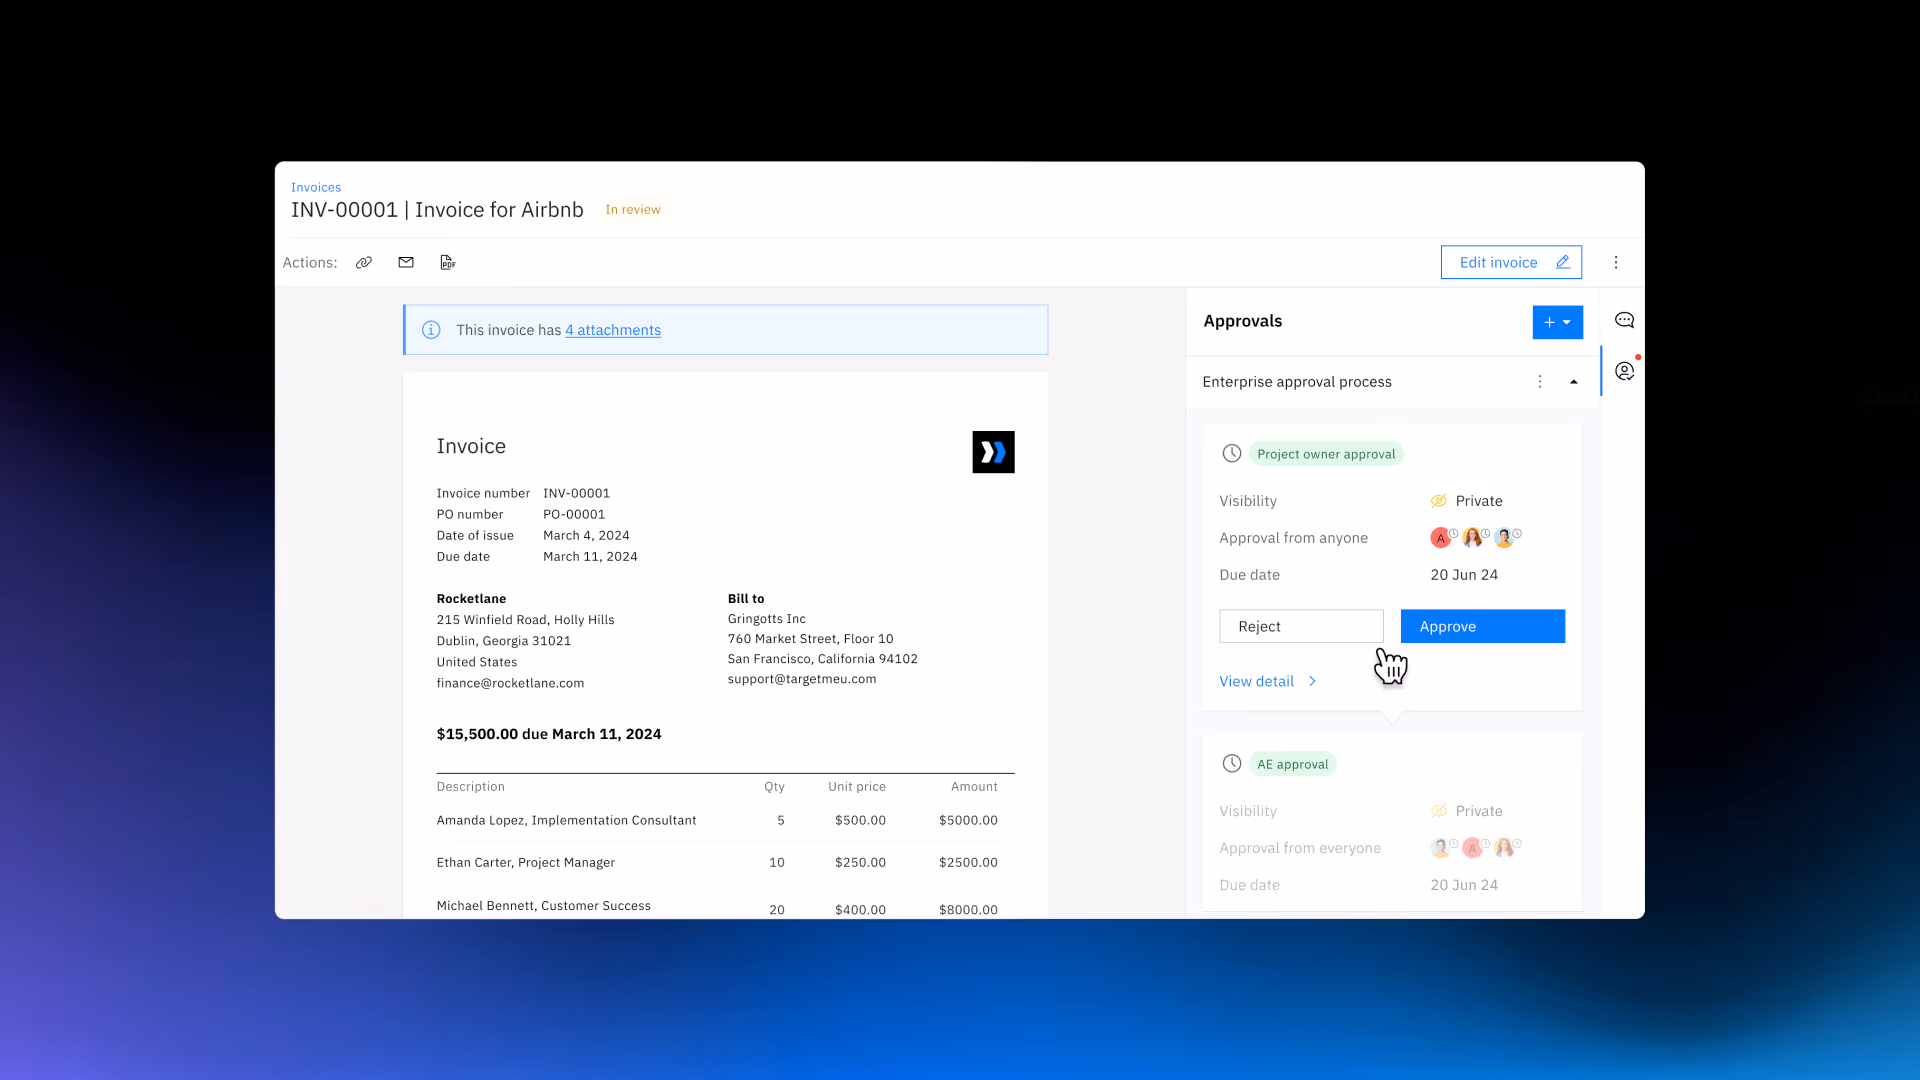This screenshot has height=1080, width=1920.
Task: Click invoice number INV-00001 value
Action: pyautogui.click(x=576, y=493)
